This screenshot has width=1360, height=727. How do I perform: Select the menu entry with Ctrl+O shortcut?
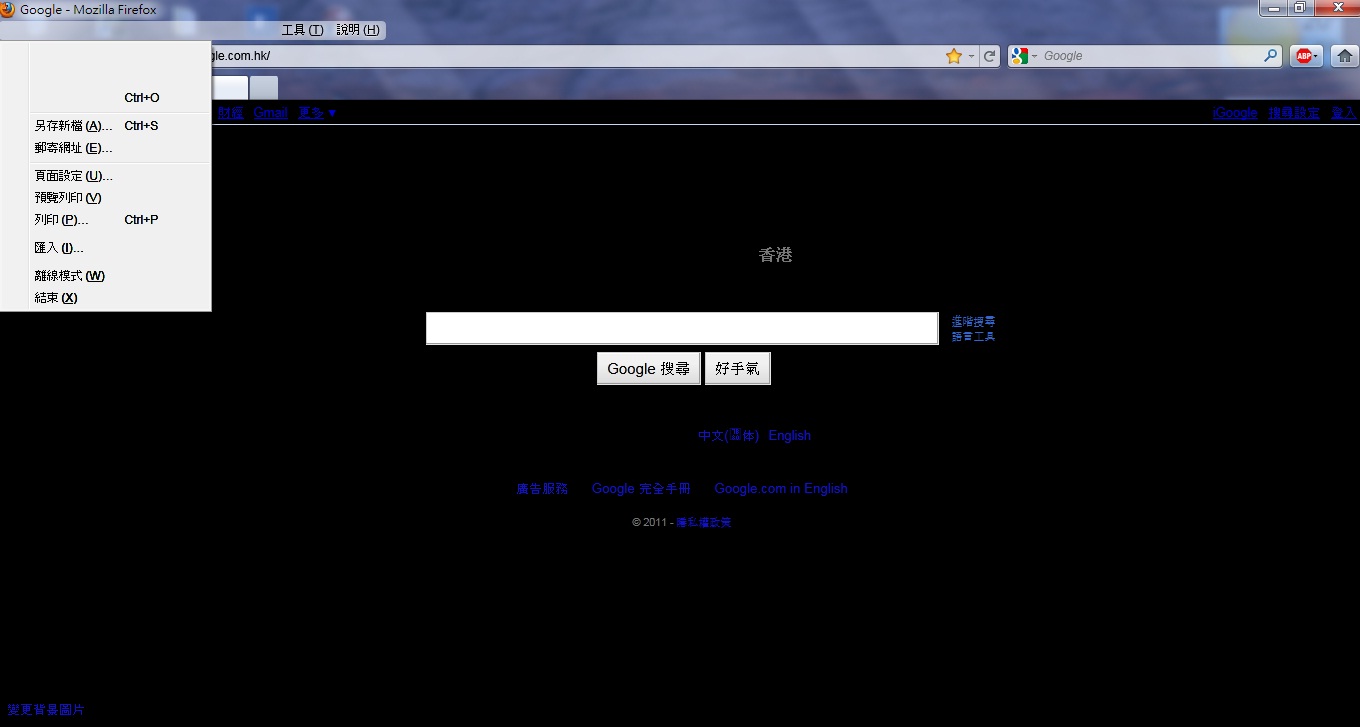point(105,98)
